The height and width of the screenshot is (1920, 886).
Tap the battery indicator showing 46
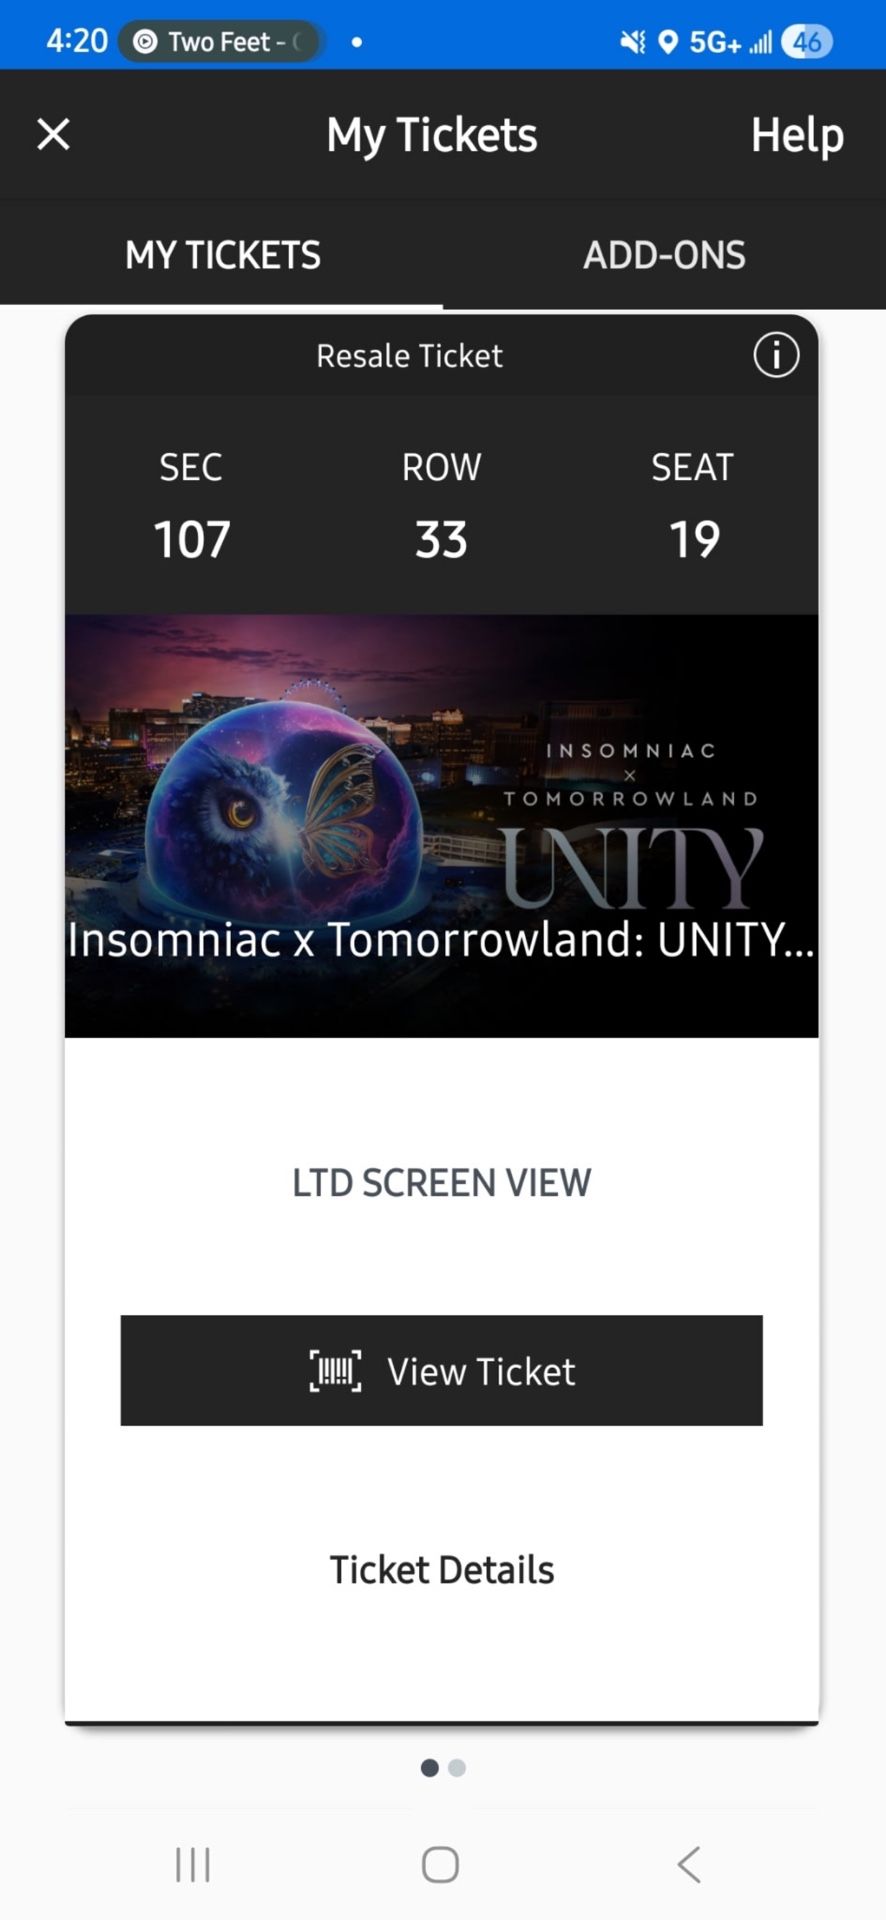pos(807,42)
